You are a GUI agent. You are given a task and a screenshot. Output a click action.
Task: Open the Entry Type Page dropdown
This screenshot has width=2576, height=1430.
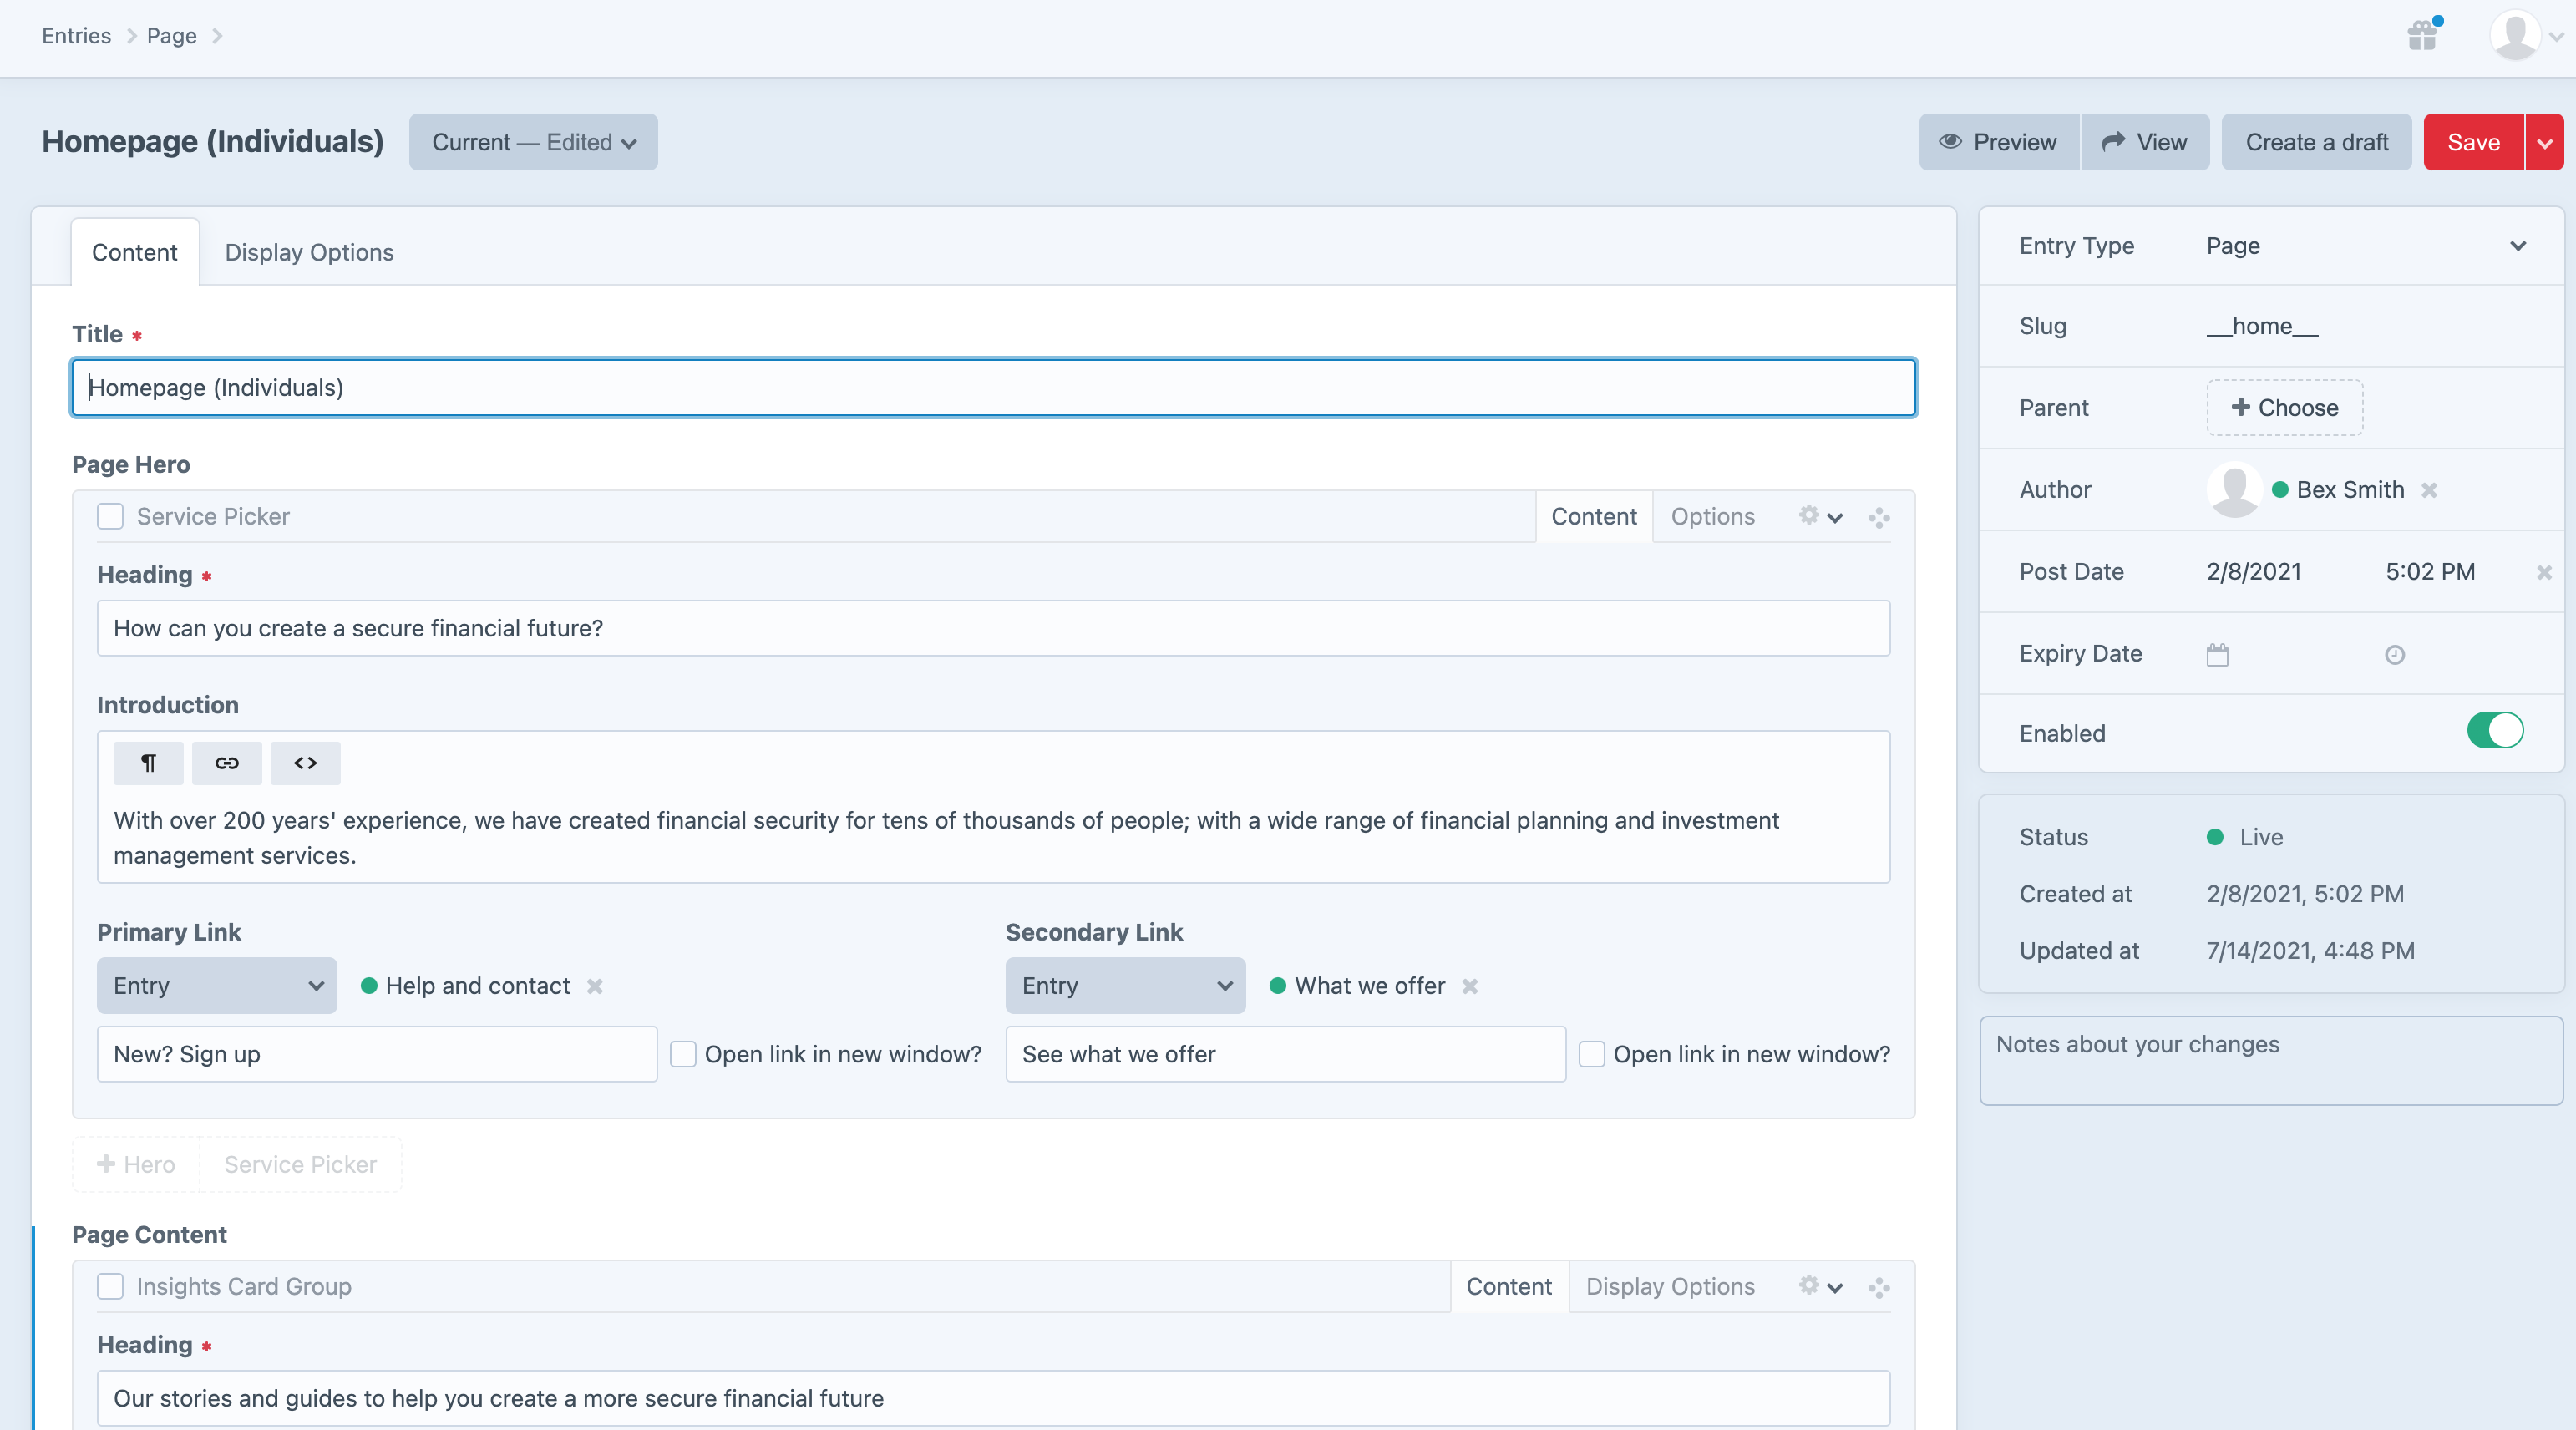point(2366,246)
